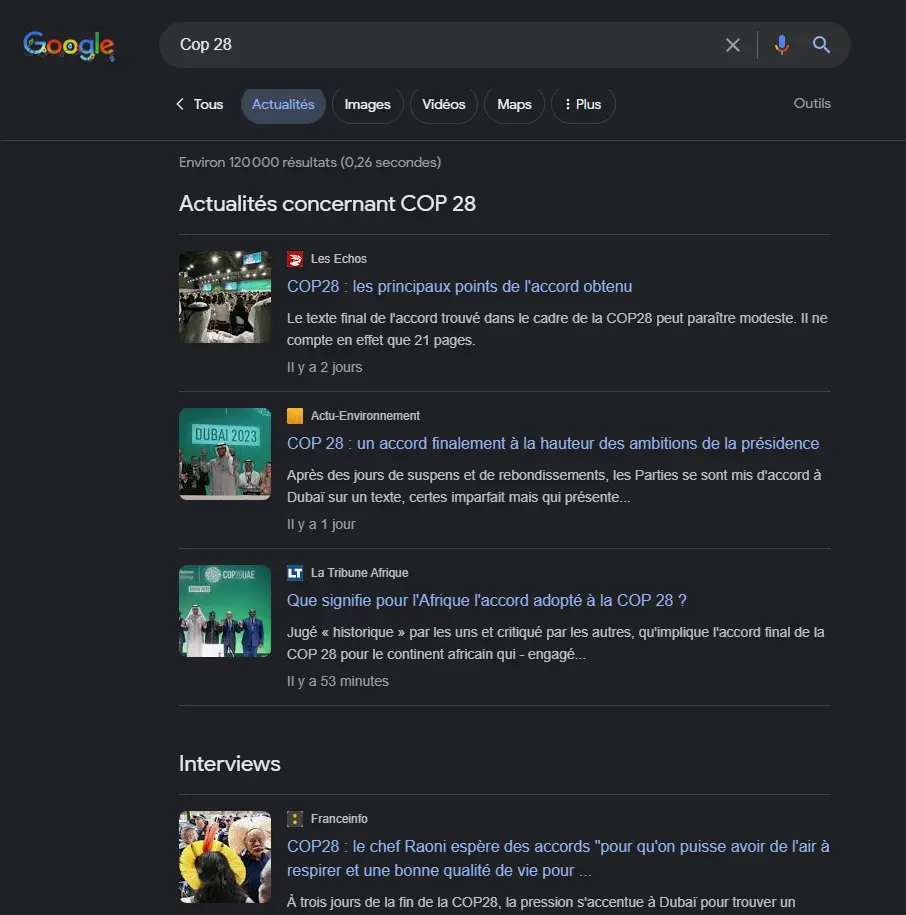Click snippet starting 'Jugé « historique »'
906x915 pixels.
(555, 643)
